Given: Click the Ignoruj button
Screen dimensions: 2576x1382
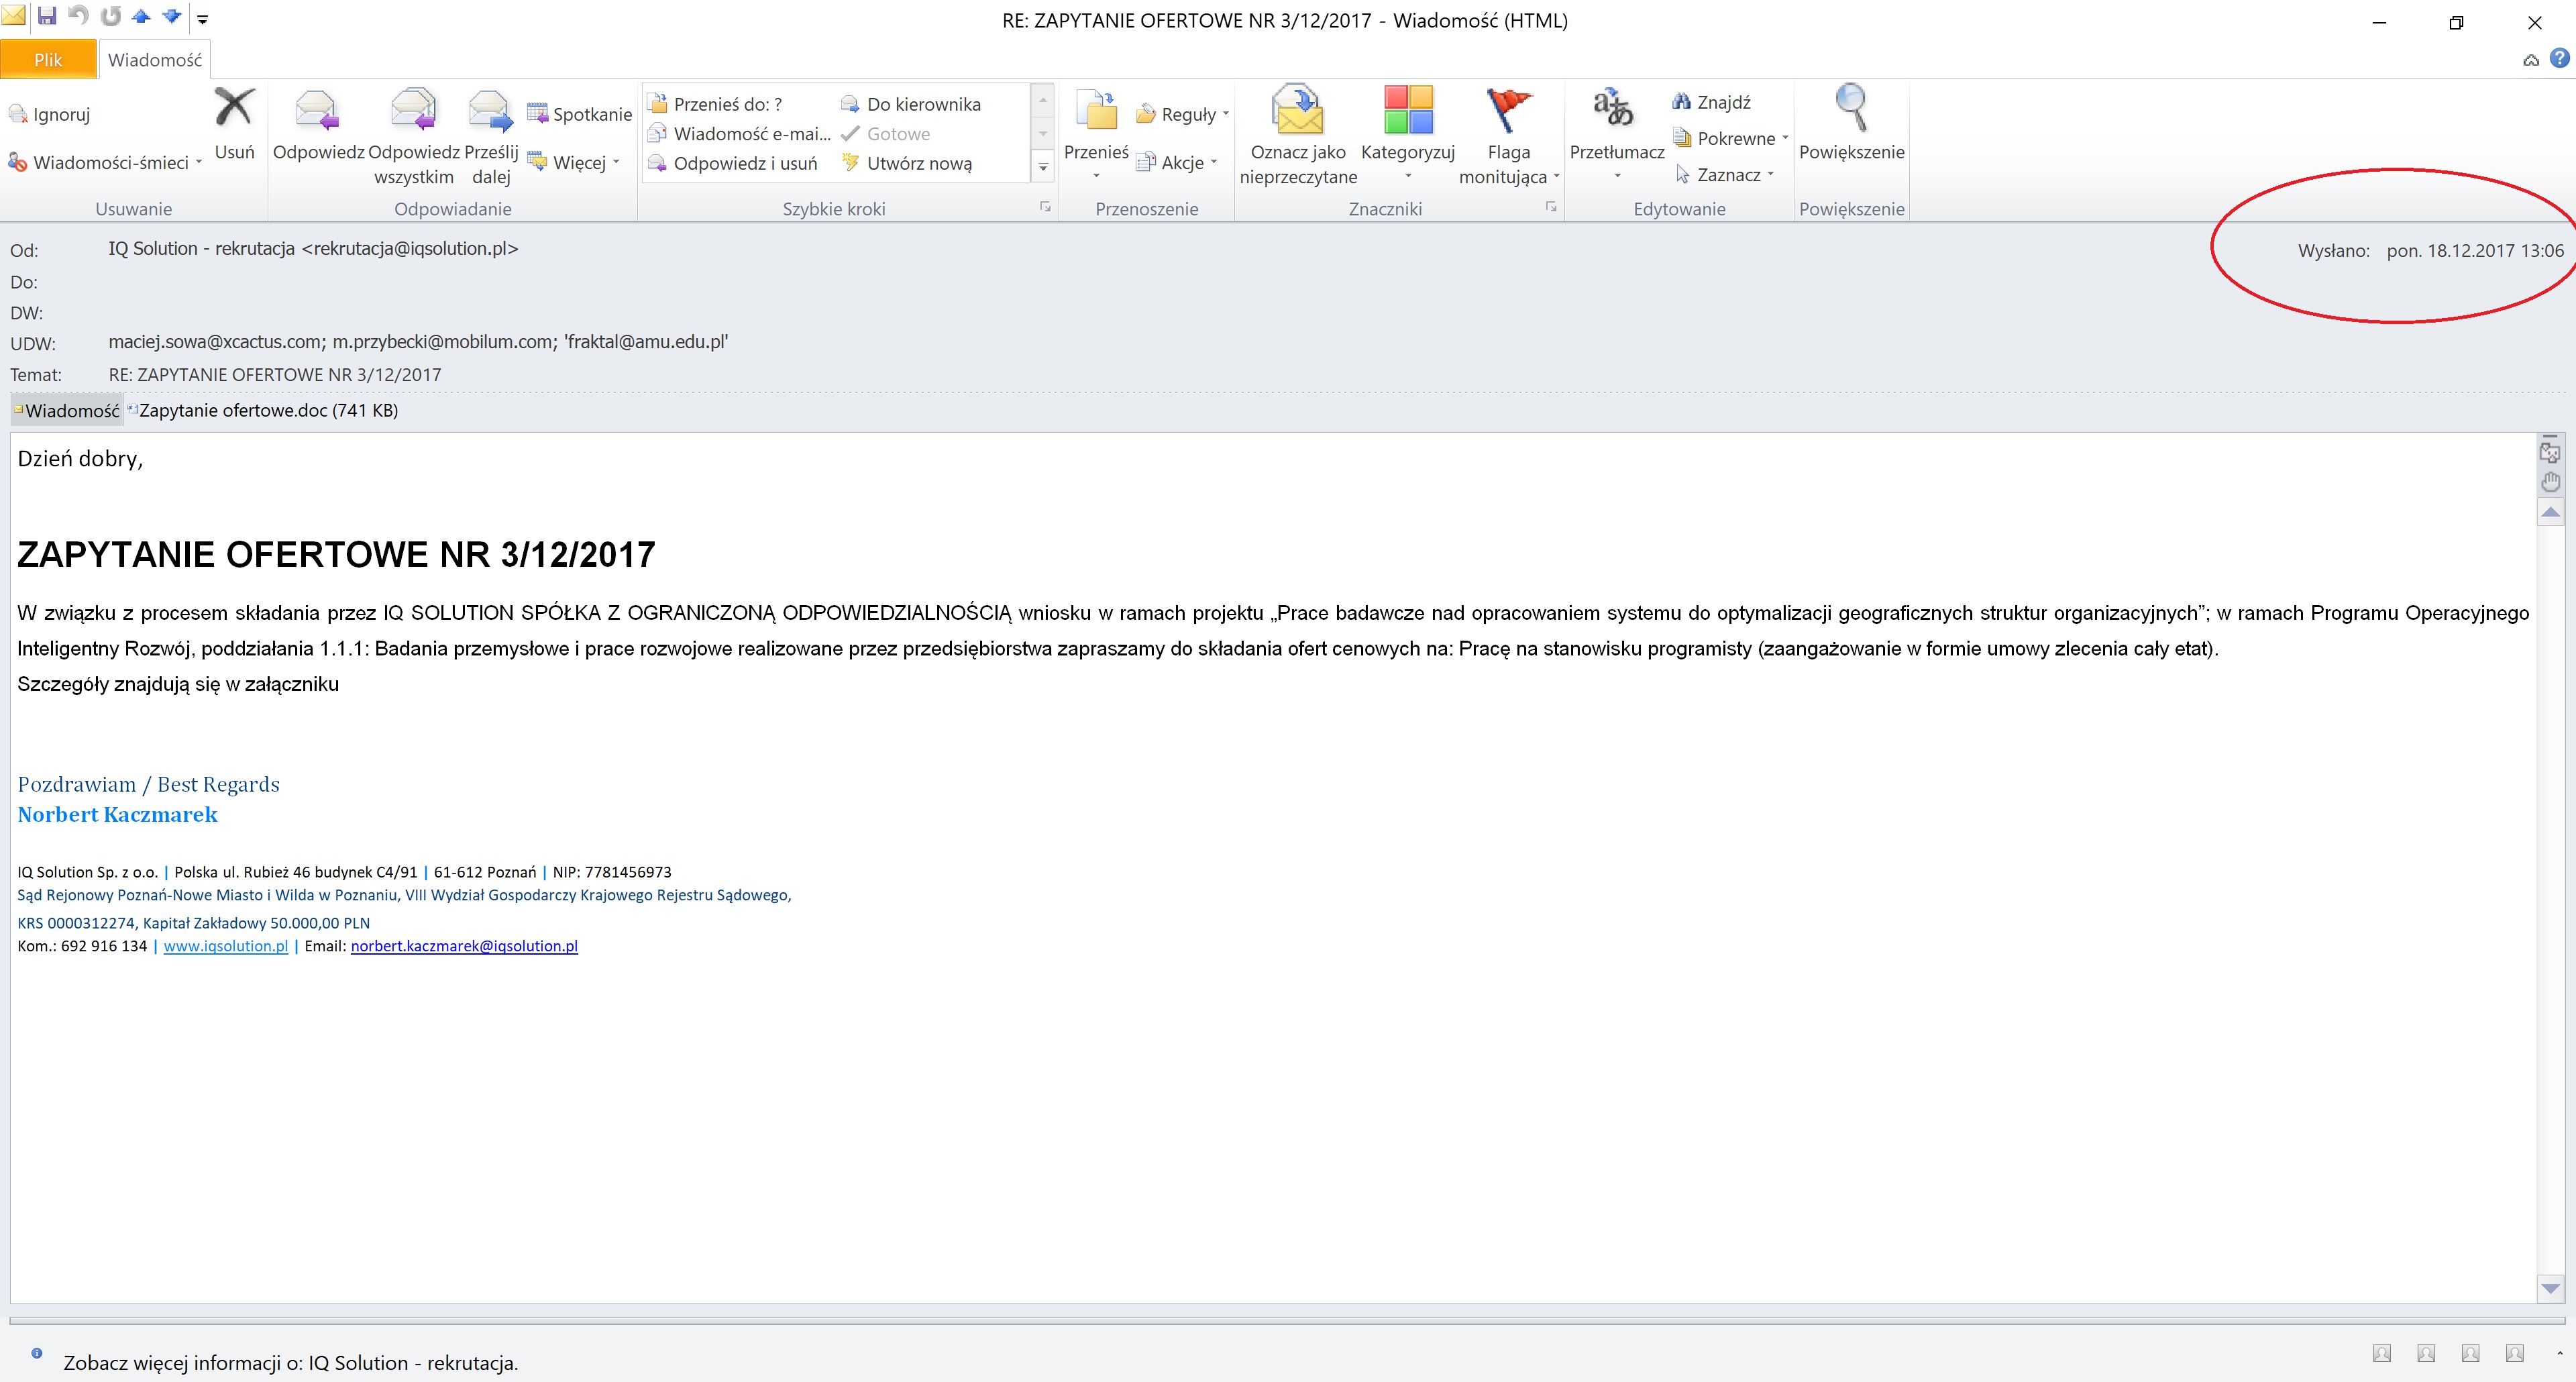Looking at the screenshot, I should coord(50,115).
